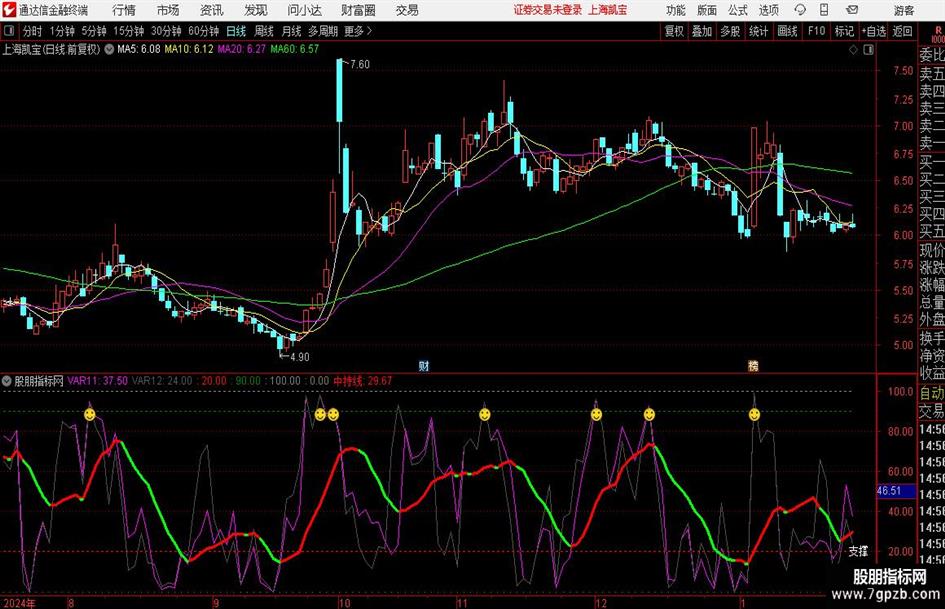Expand 更多 period options
Image resolution: width=945 pixels, height=609 pixels.
tap(358, 31)
